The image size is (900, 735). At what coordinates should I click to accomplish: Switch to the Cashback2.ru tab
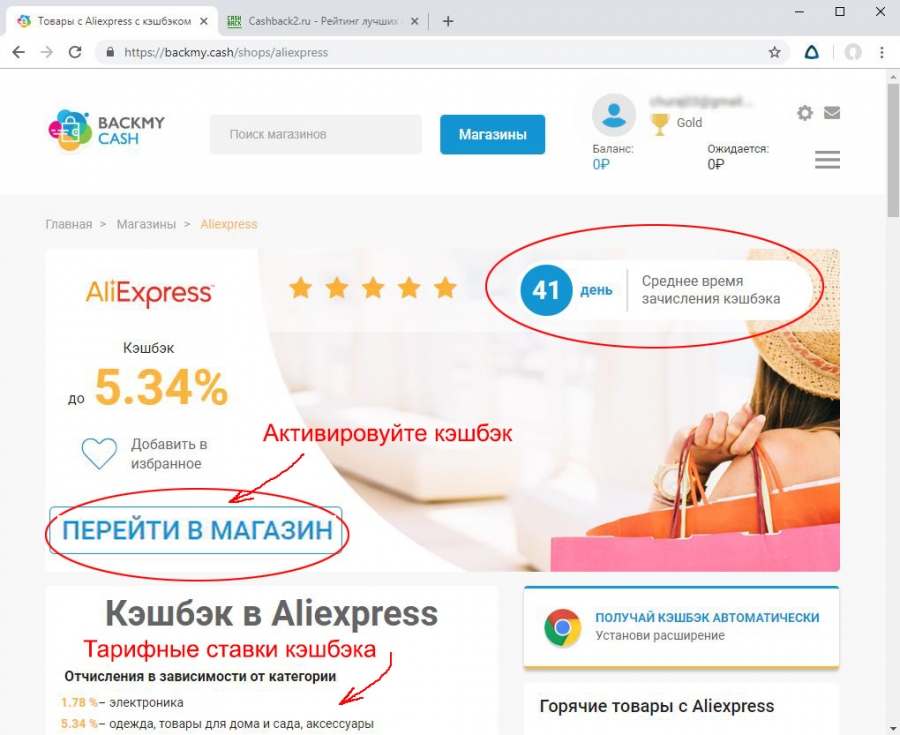(x=323, y=21)
